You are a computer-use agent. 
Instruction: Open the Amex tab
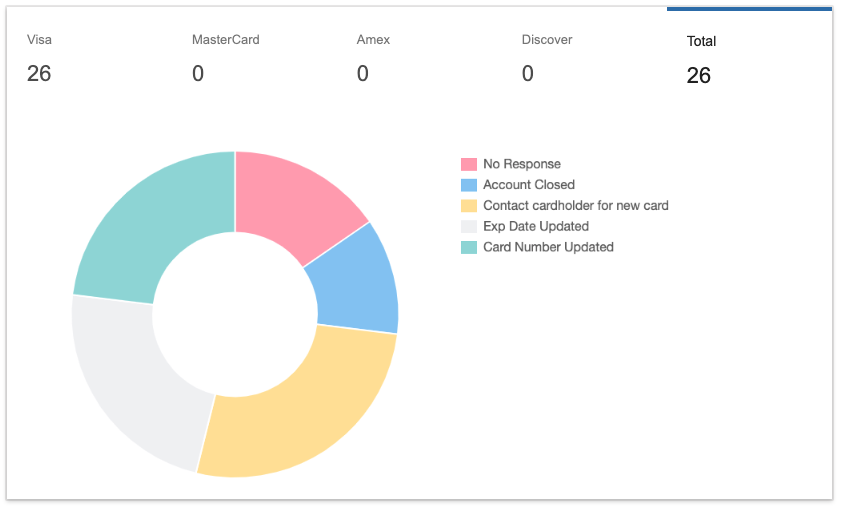tap(373, 58)
